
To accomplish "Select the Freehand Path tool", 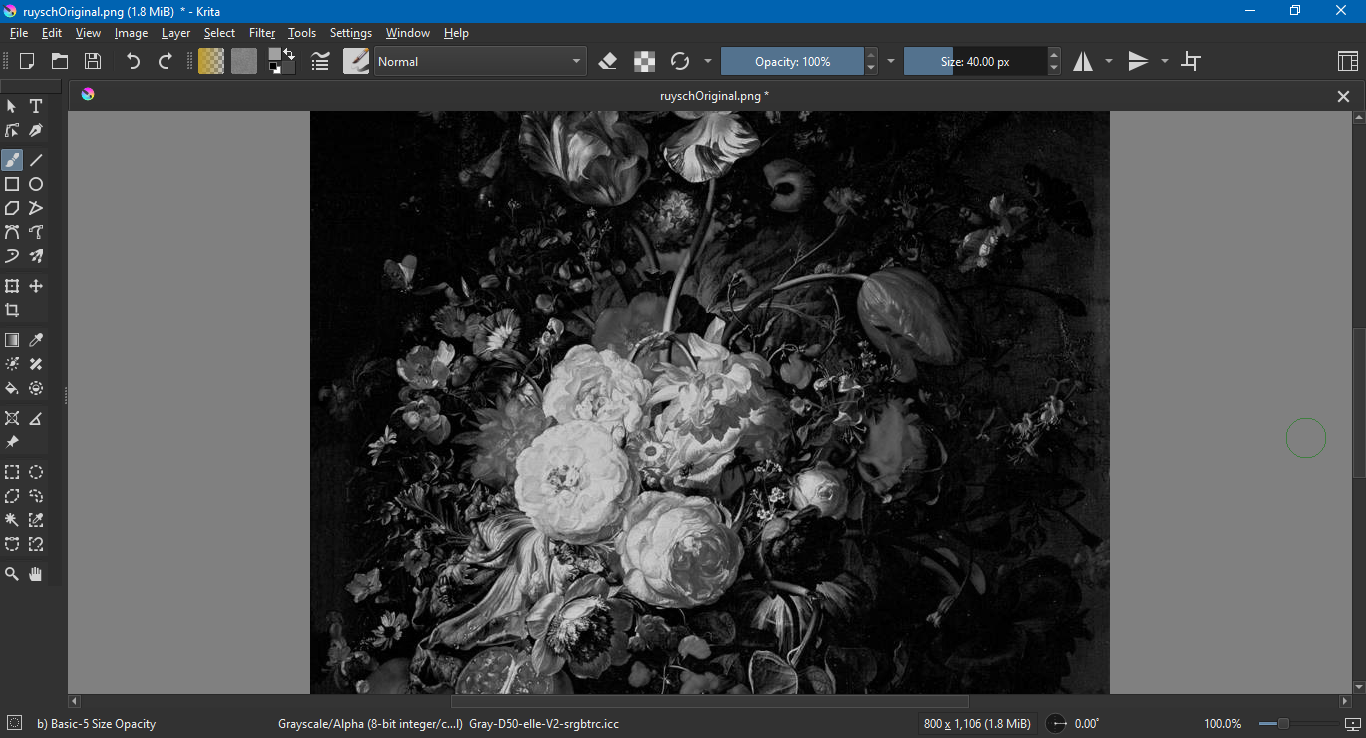I will [x=36, y=232].
